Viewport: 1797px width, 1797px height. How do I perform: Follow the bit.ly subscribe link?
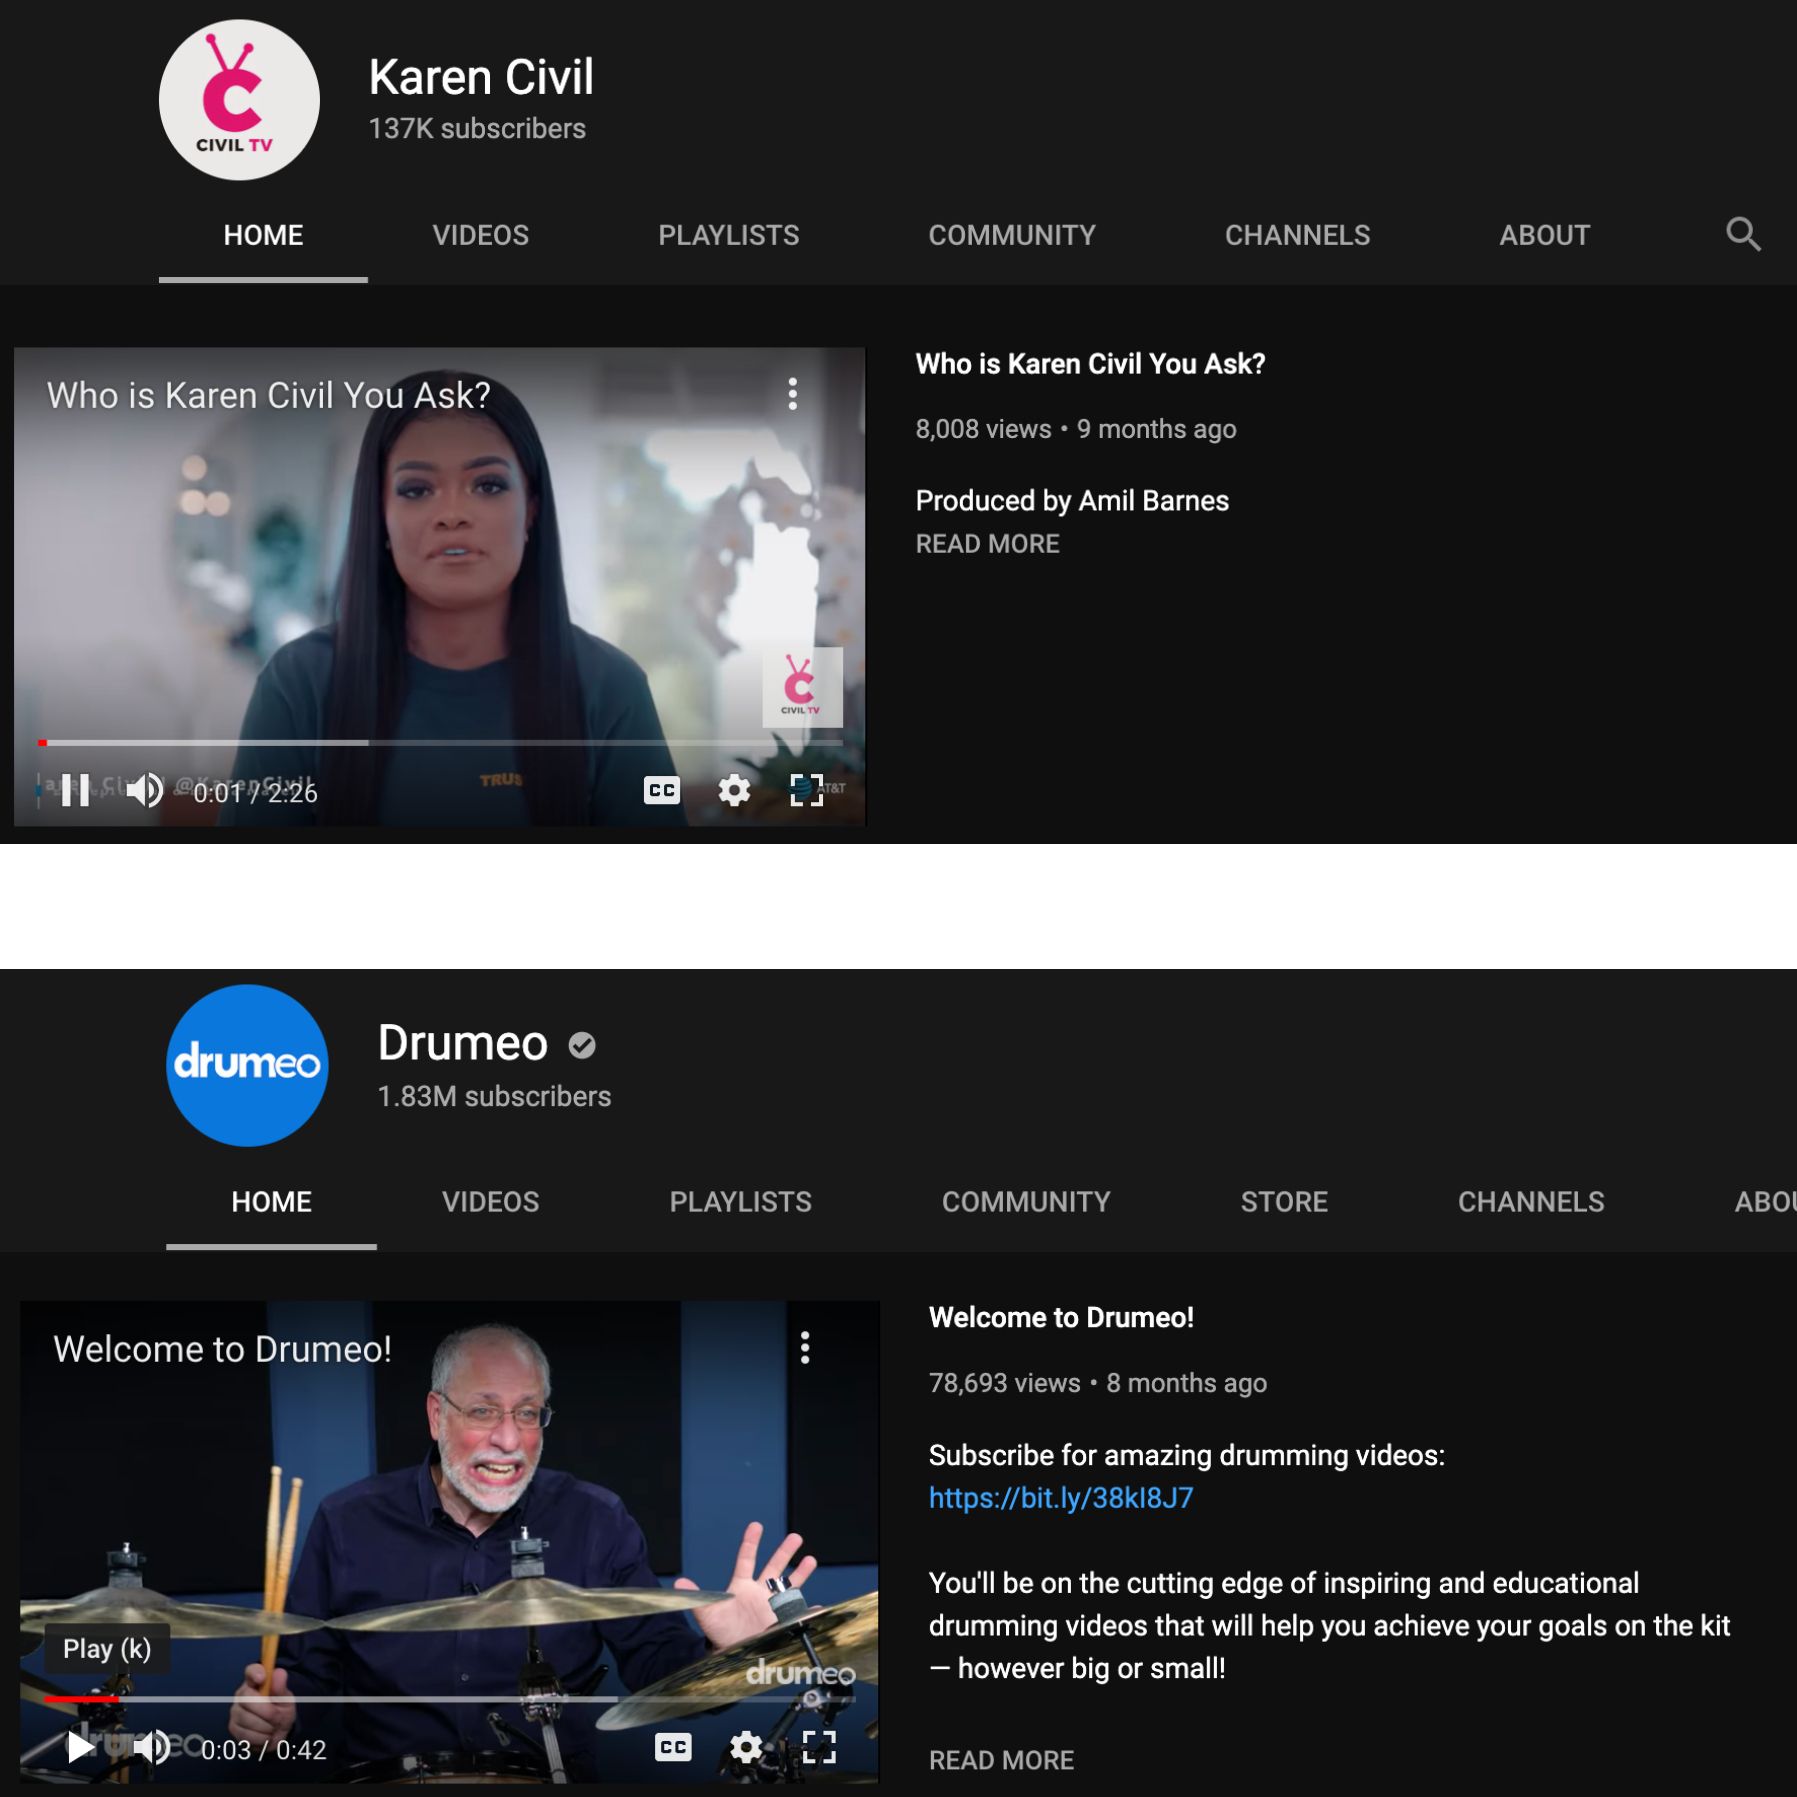(1060, 1497)
